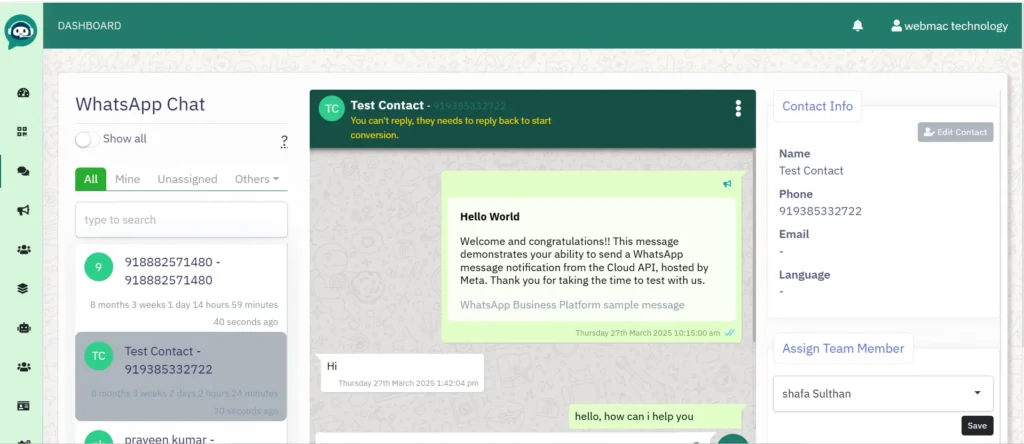Click the TC avatar in Test Contact row

pyautogui.click(x=99, y=356)
